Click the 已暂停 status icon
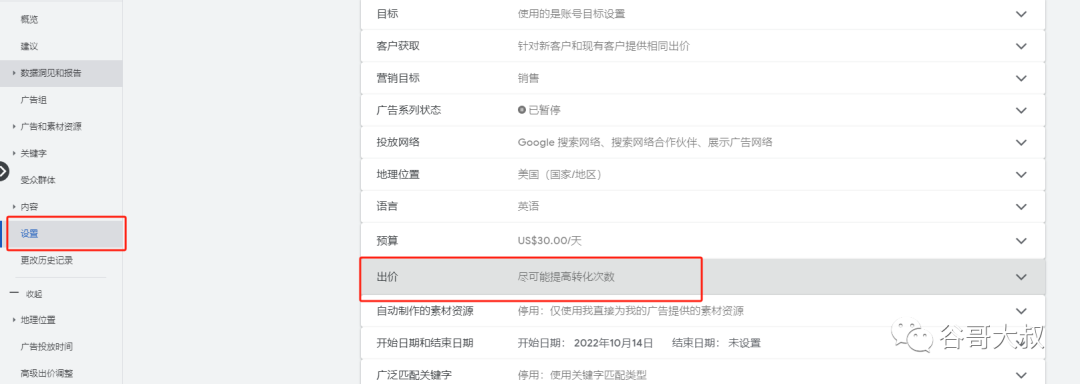1080x384 pixels. 522,110
